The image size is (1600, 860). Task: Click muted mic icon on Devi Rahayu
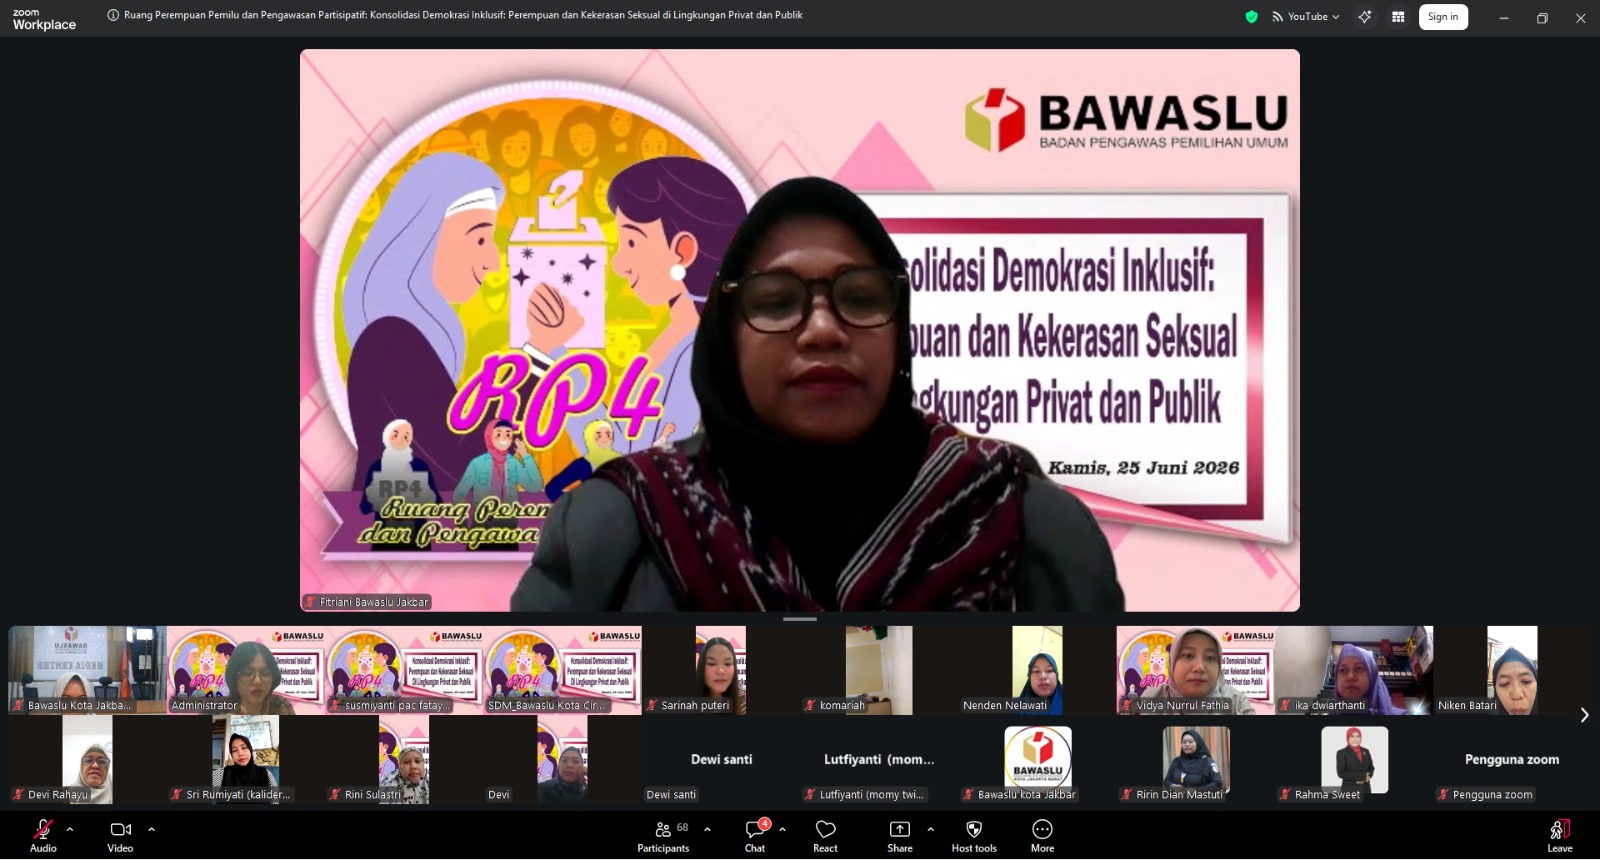pyautogui.click(x=18, y=795)
